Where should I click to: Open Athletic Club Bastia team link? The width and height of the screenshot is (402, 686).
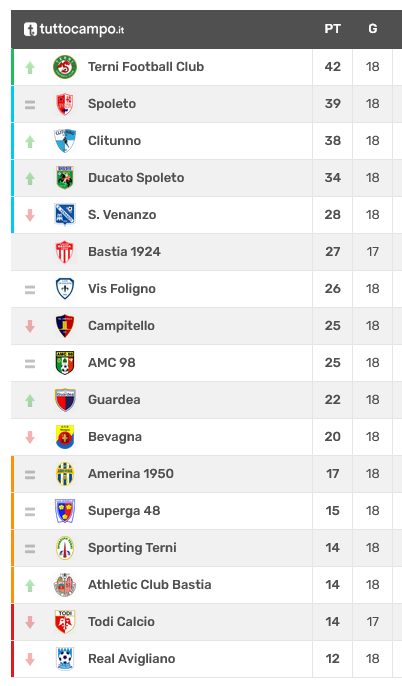point(150,584)
